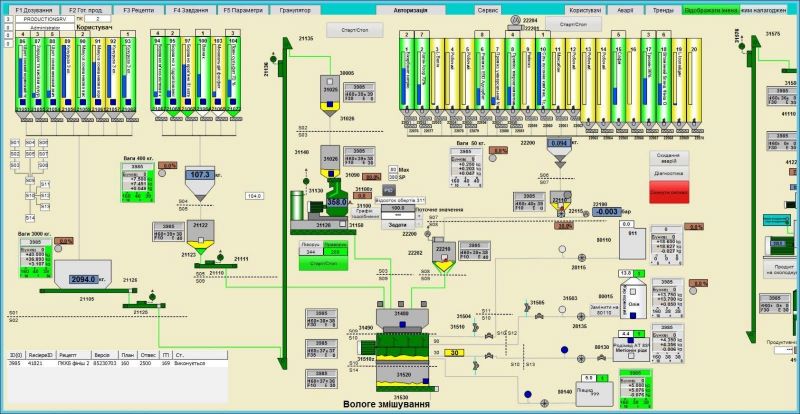Select the Ліворуч mode button
Viewport: 800px width, 414px height.
coord(311,244)
